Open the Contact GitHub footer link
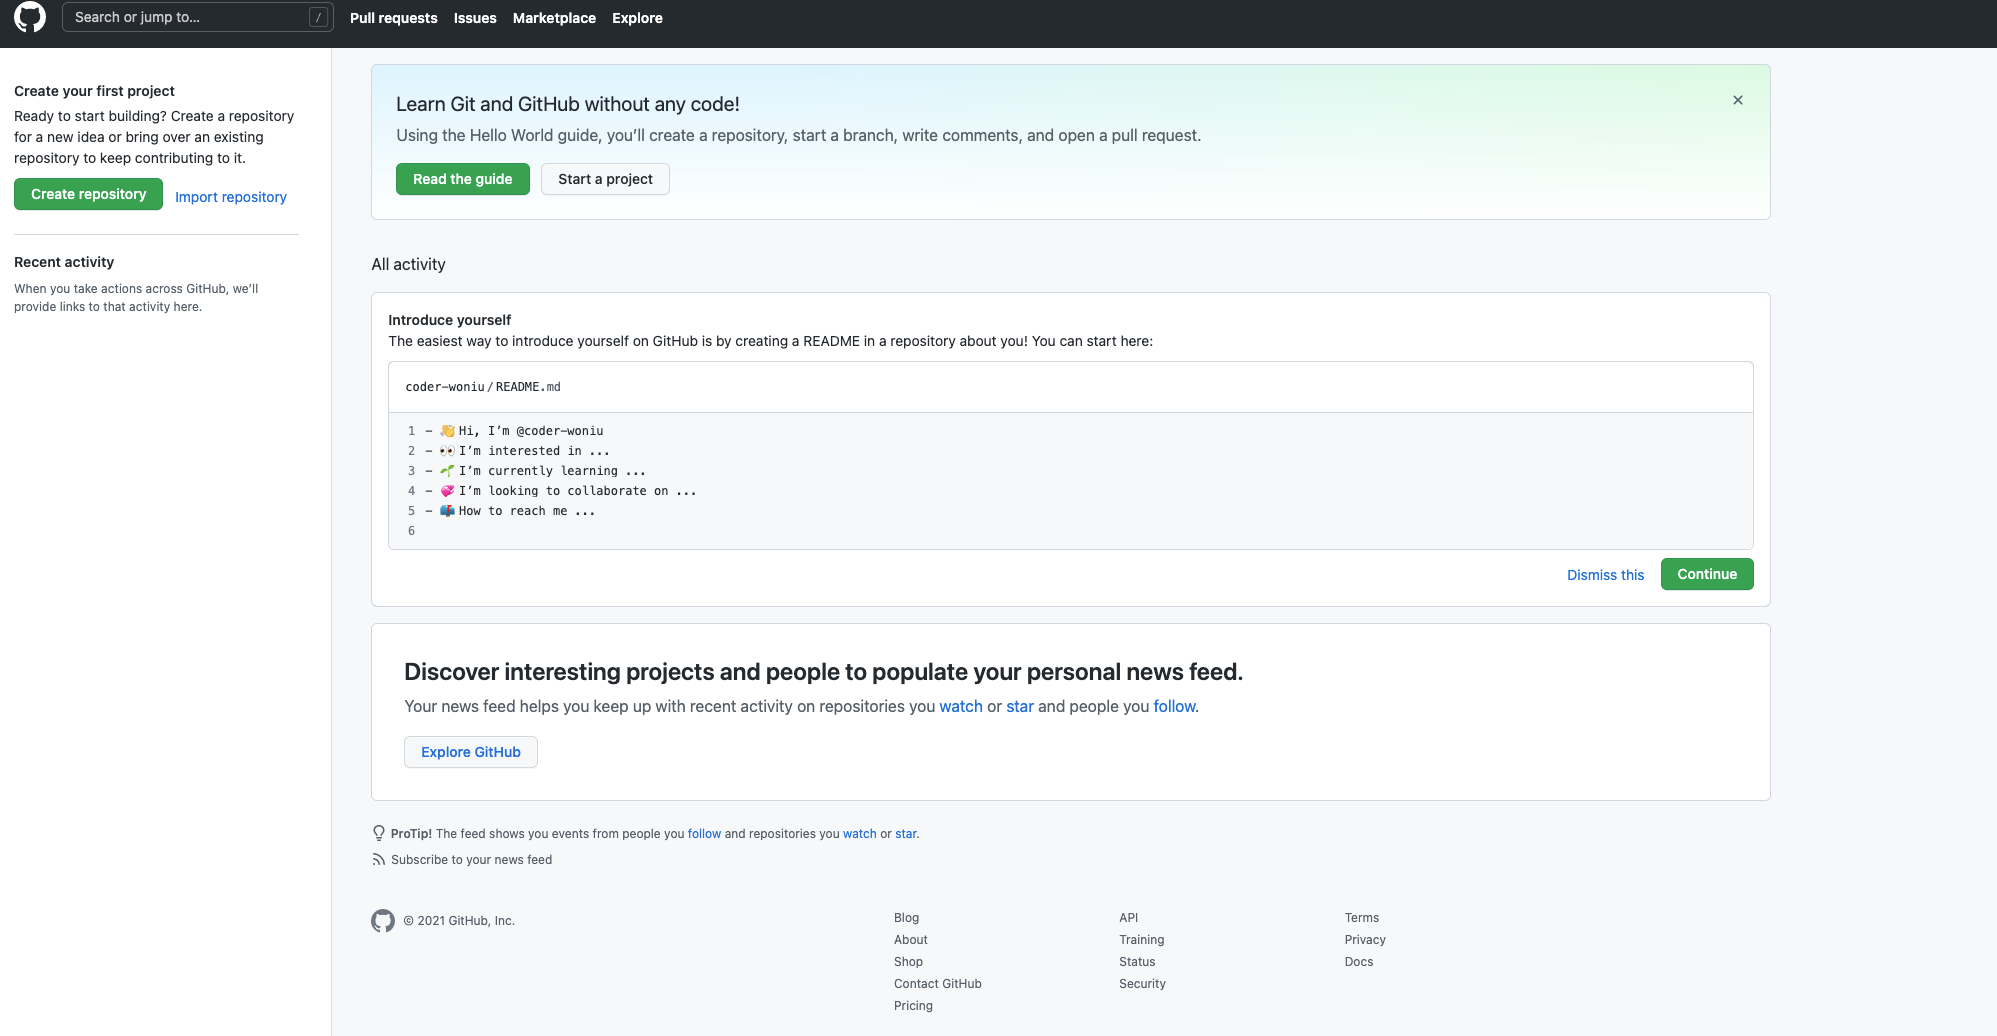Screen dimensions: 1997x1036 [x=937, y=984]
